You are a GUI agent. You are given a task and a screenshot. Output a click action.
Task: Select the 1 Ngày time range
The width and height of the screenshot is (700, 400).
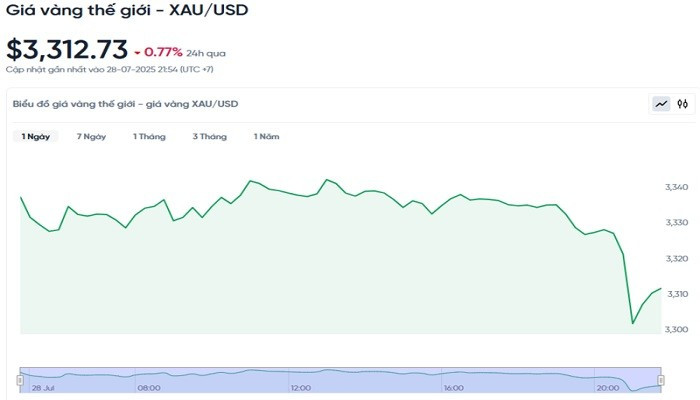click(35, 136)
